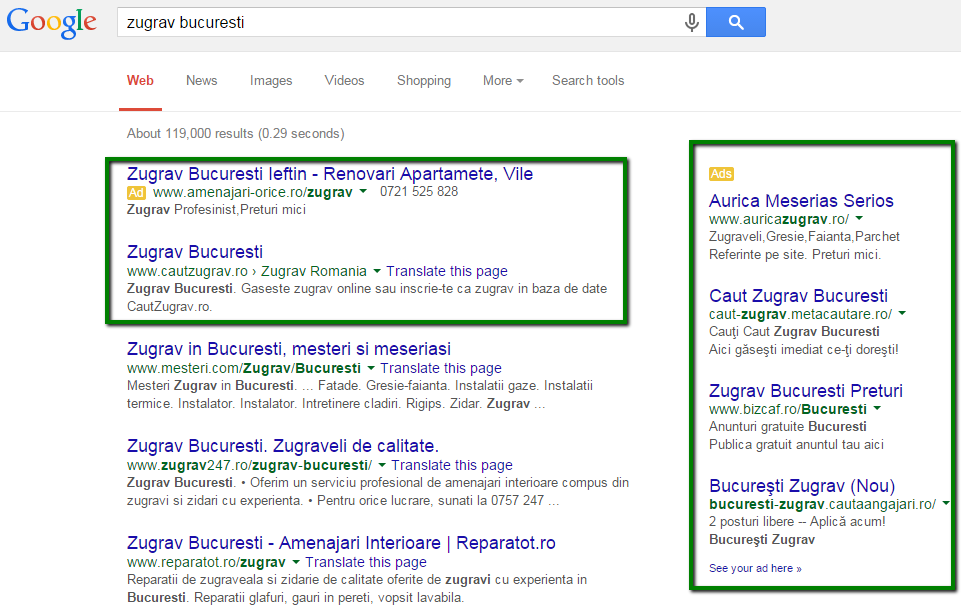Open the Aurica Meserias Serios ad

801,201
